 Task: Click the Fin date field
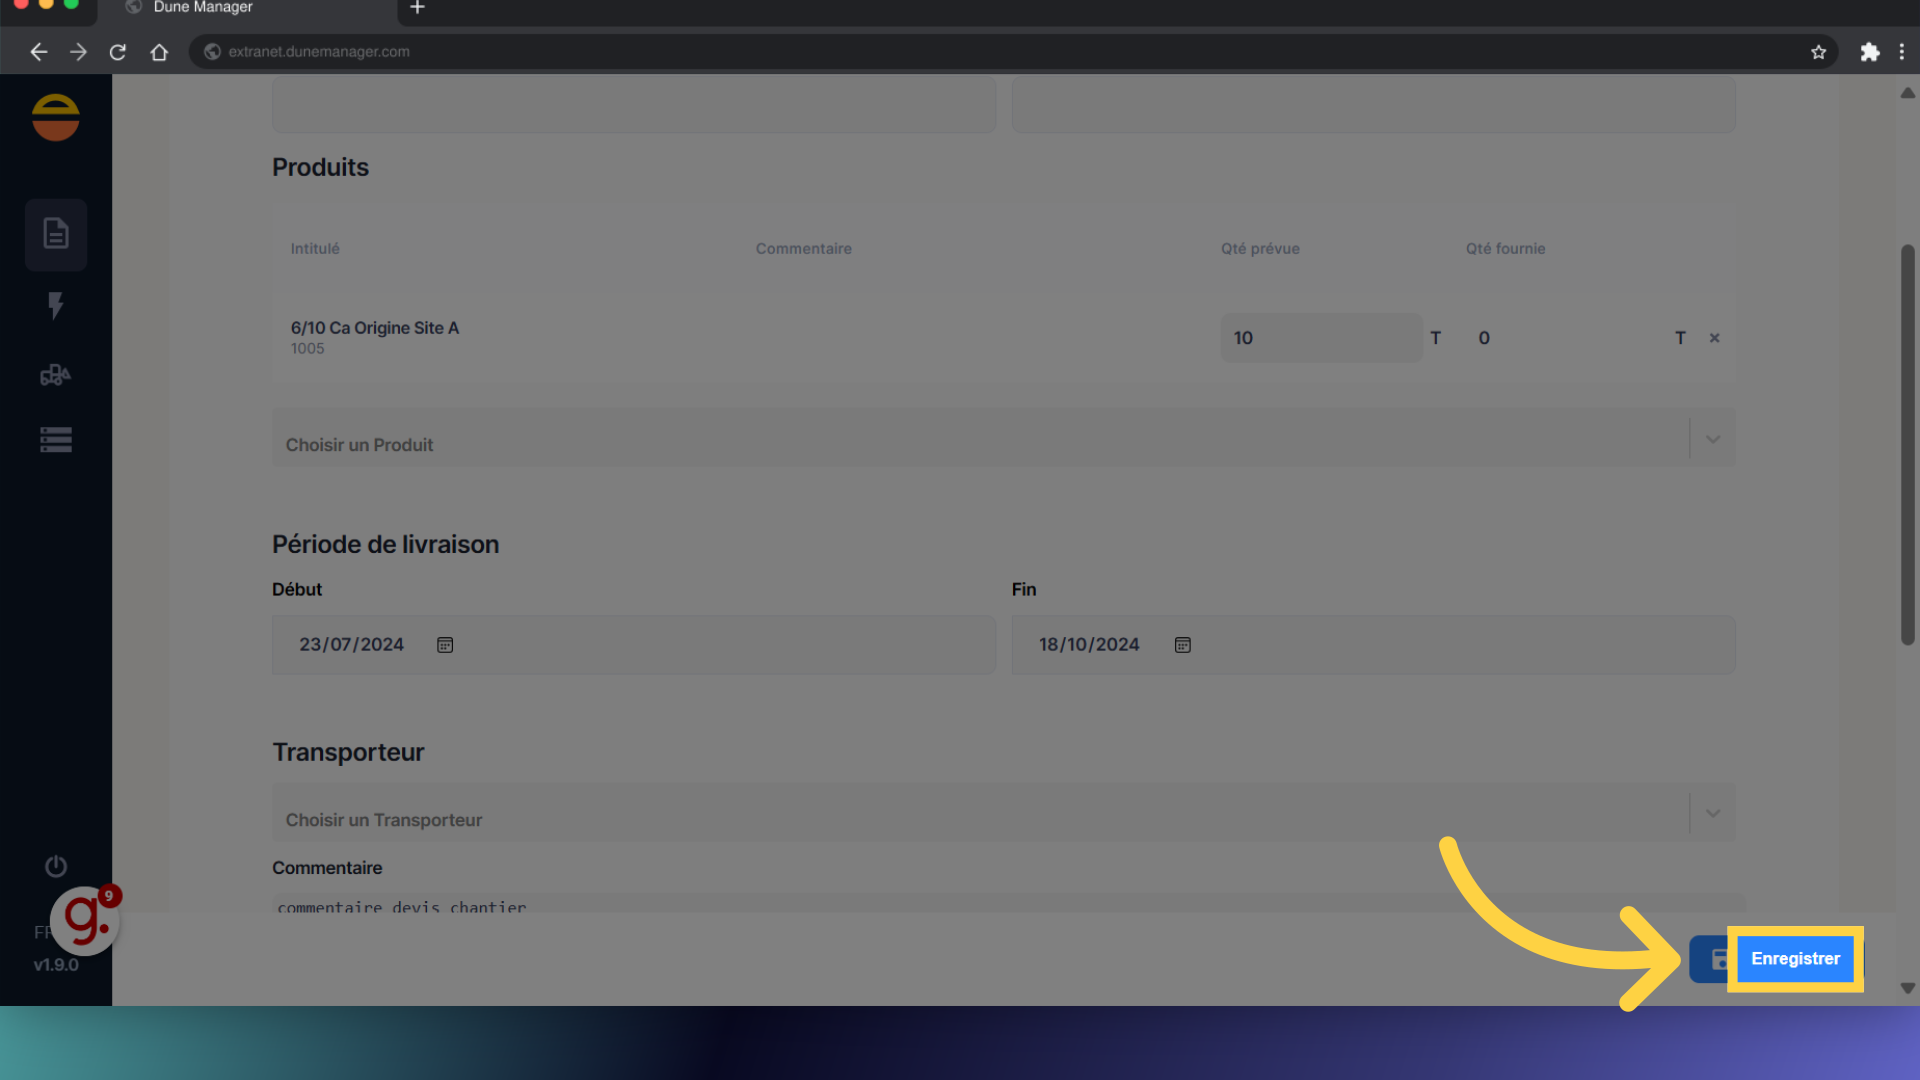pos(1088,645)
